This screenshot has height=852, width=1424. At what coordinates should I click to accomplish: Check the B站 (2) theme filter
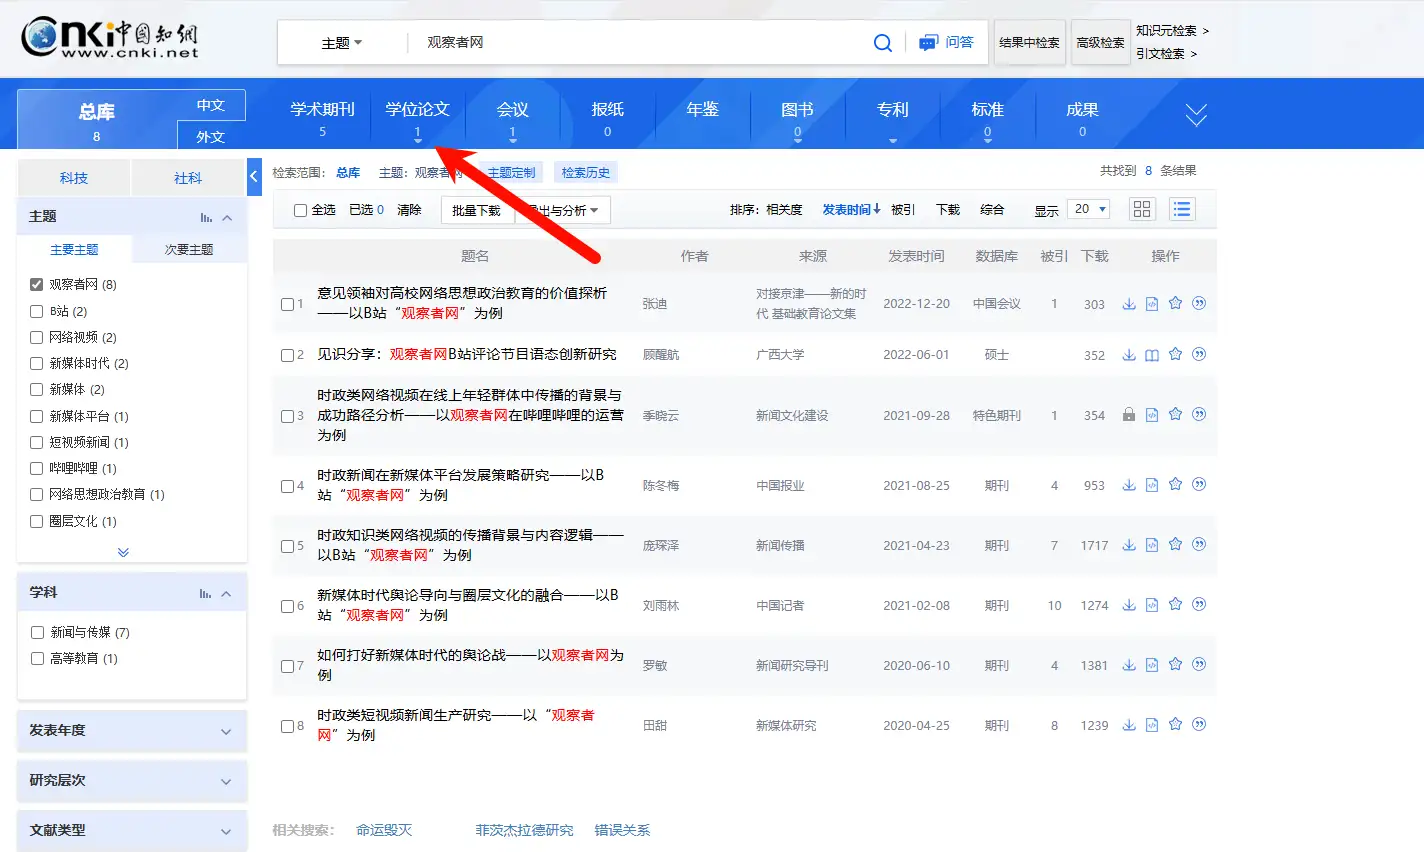tap(37, 311)
